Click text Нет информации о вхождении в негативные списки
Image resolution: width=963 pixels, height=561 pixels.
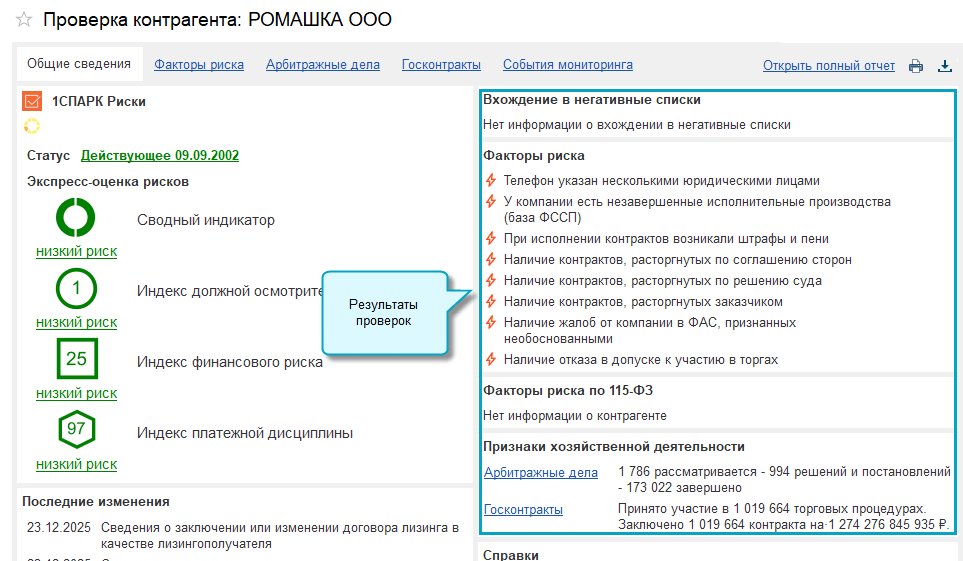[x=637, y=125]
